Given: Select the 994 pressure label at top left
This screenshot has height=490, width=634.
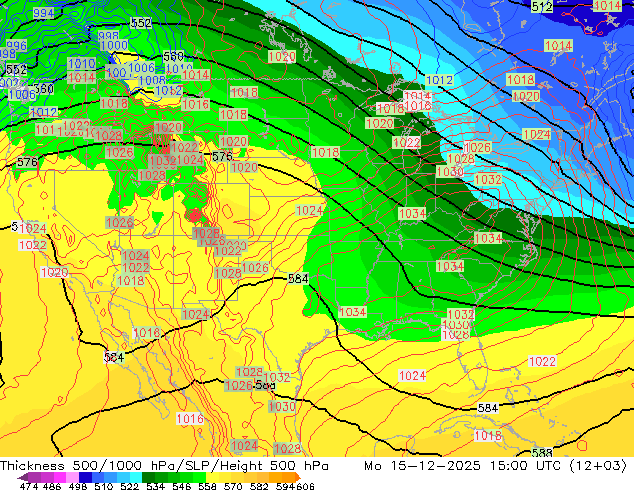Looking at the screenshot, I should 43,13.
